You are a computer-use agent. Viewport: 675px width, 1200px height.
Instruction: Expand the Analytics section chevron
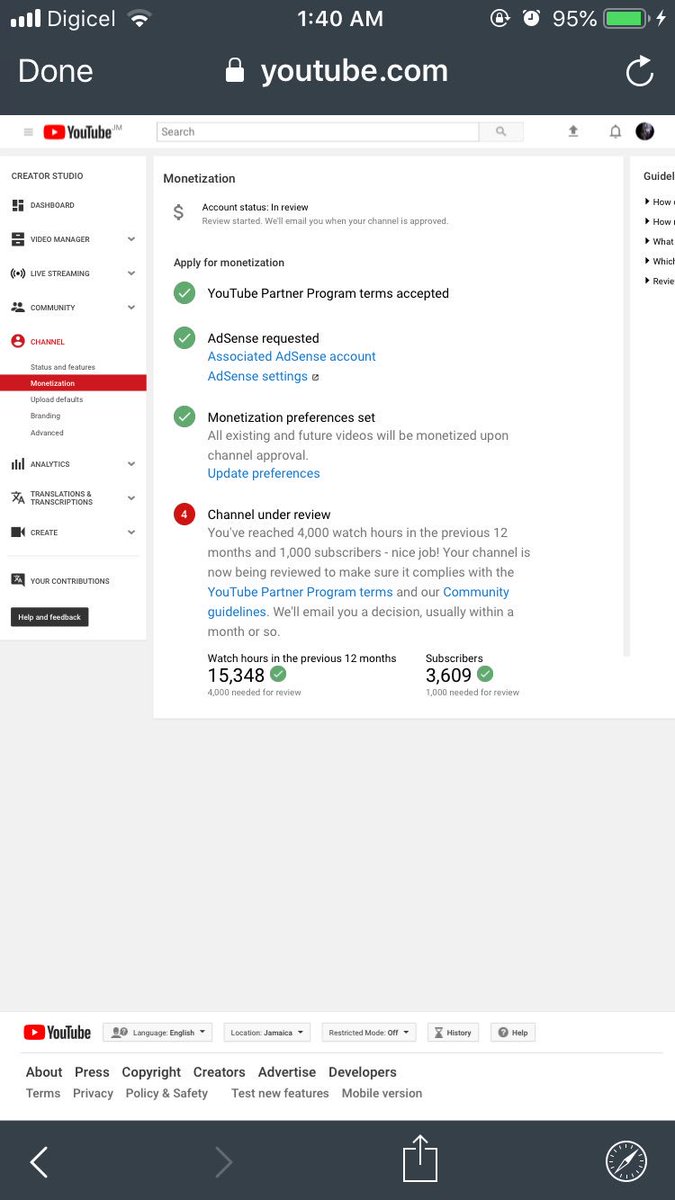click(x=131, y=464)
